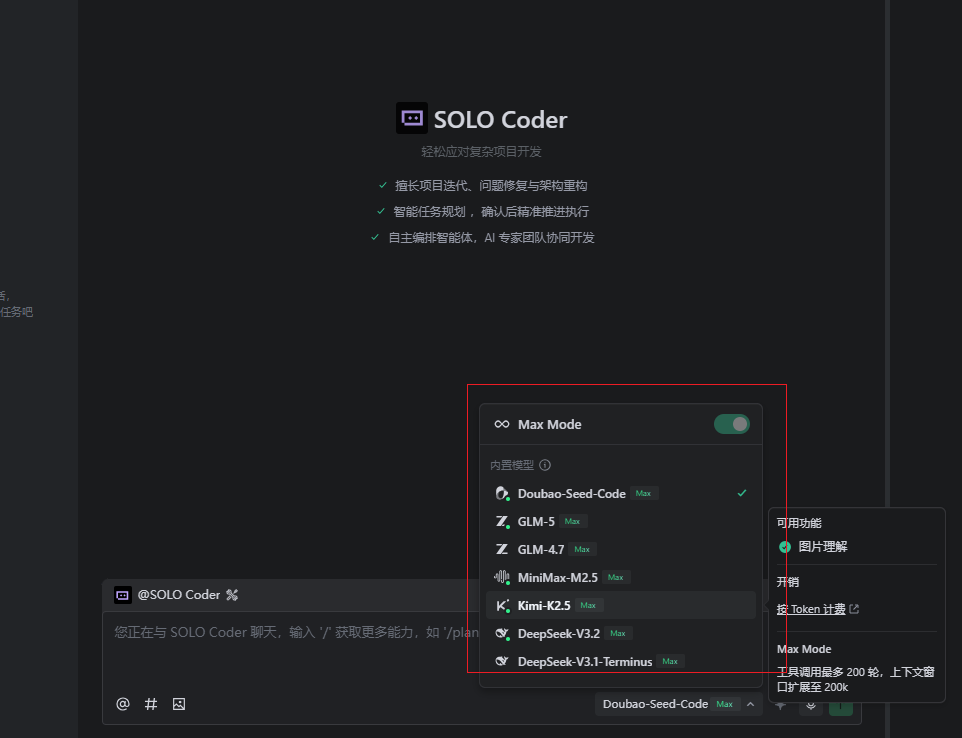Click the 图片理解 feature label
The height and width of the screenshot is (738, 962).
click(x=823, y=547)
